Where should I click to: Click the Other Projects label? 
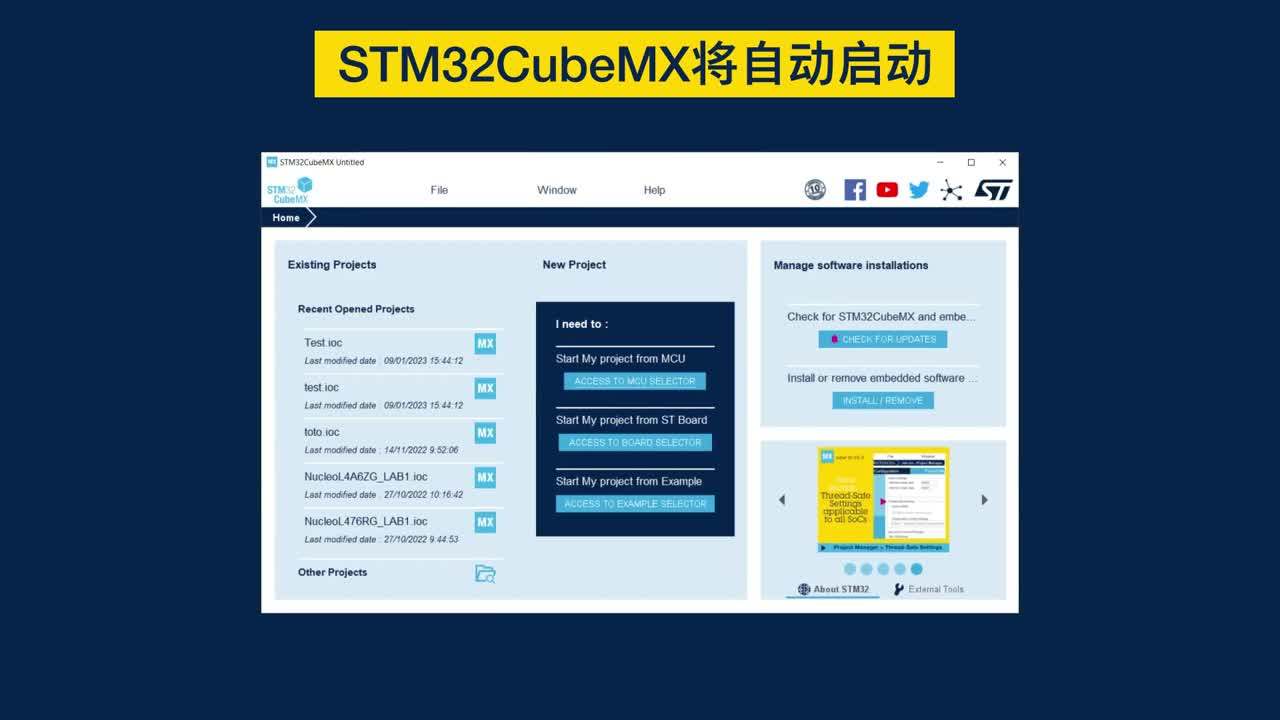click(x=332, y=572)
